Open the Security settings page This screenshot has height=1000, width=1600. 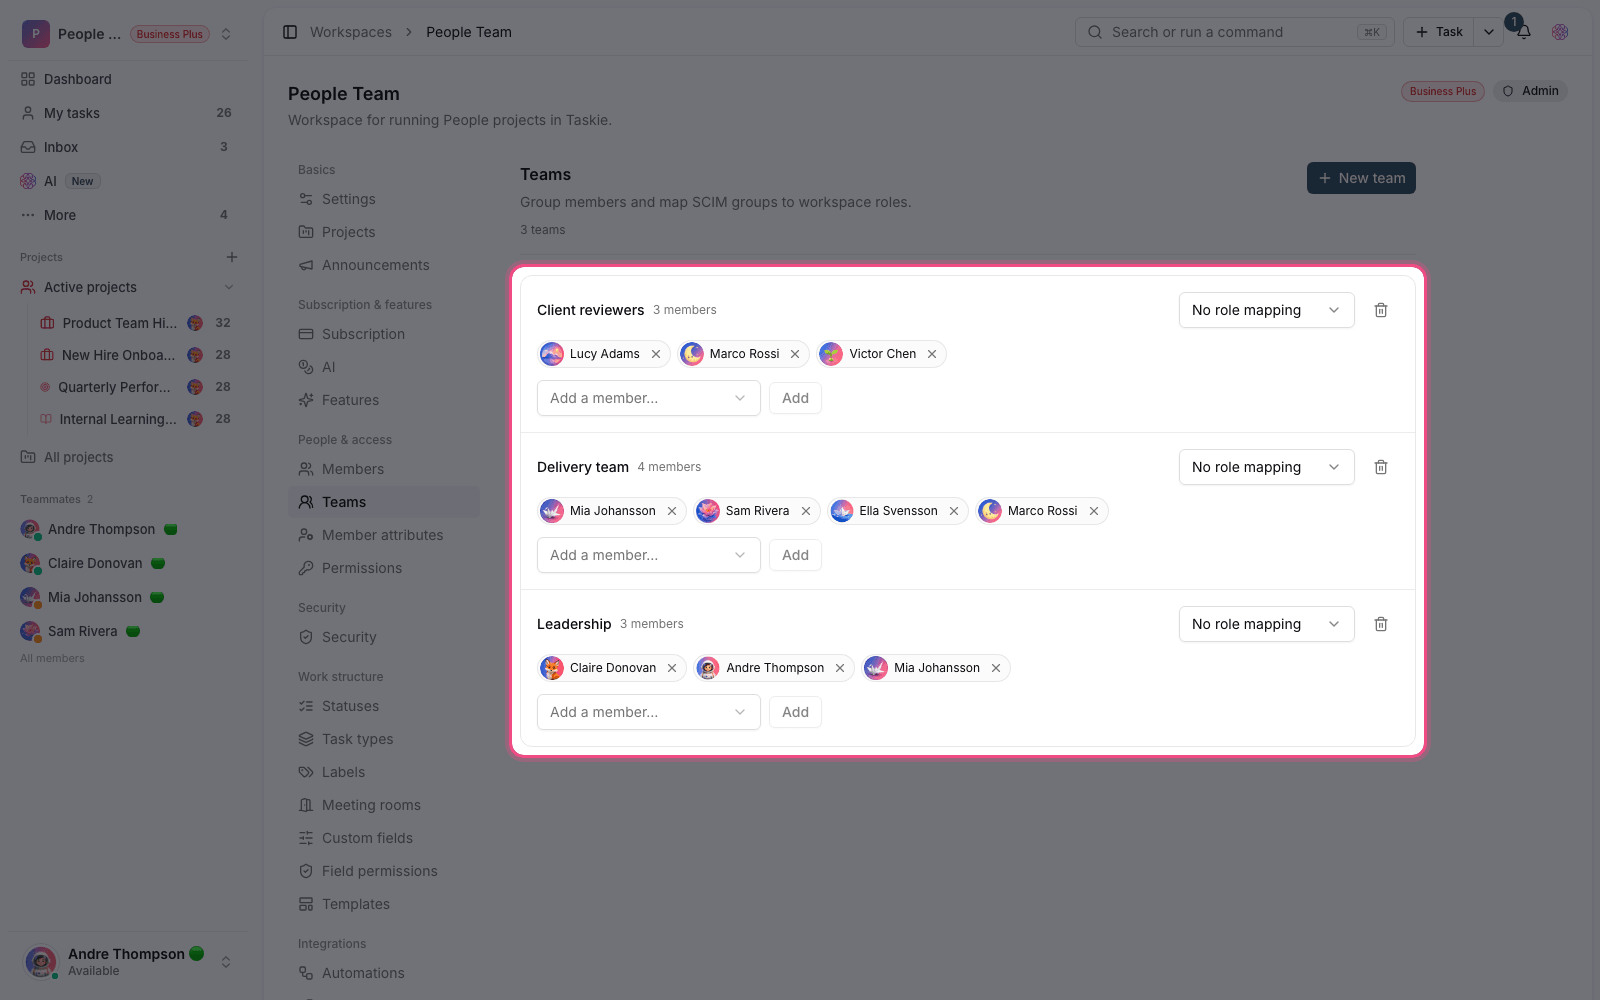[x=384, y=637]
